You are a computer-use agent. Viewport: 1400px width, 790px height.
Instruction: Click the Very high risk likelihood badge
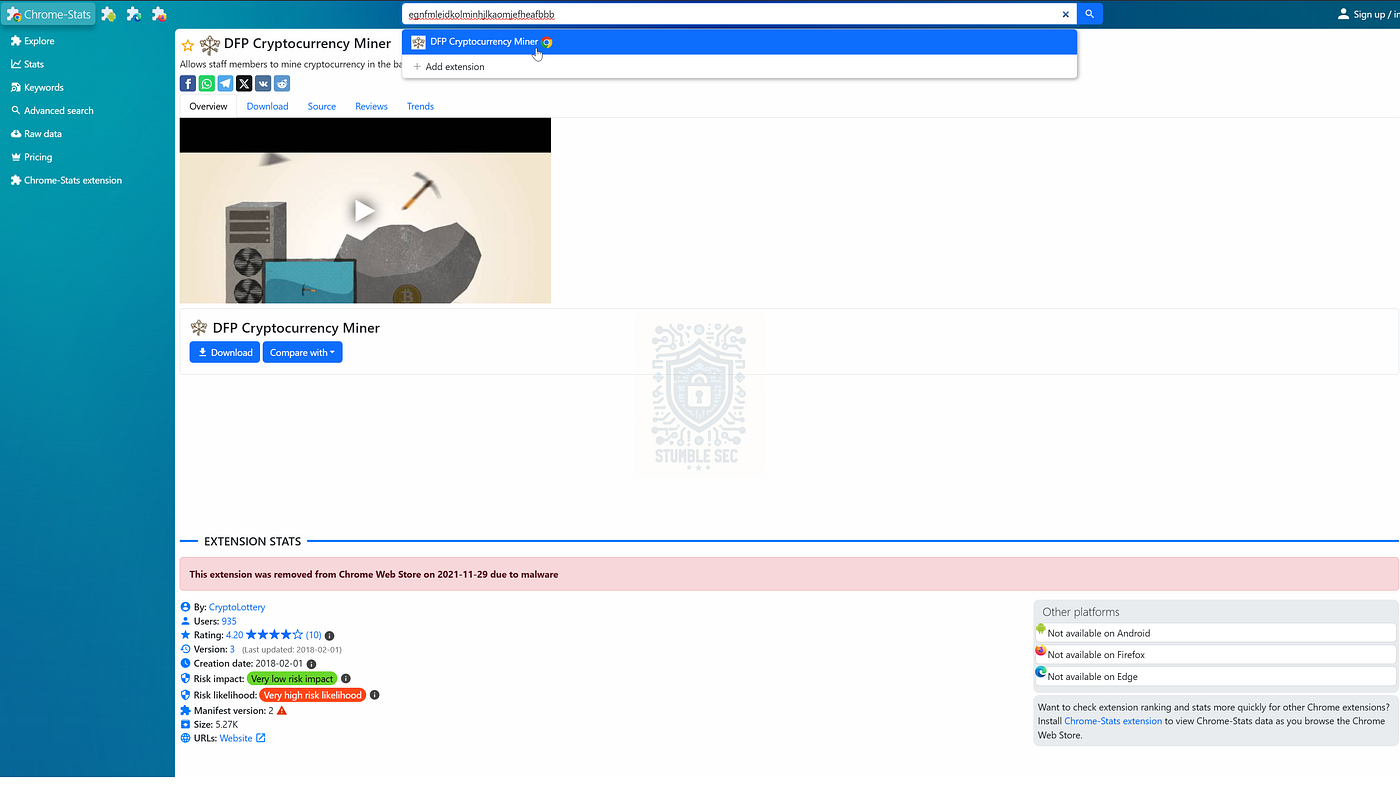pos(312,695)
